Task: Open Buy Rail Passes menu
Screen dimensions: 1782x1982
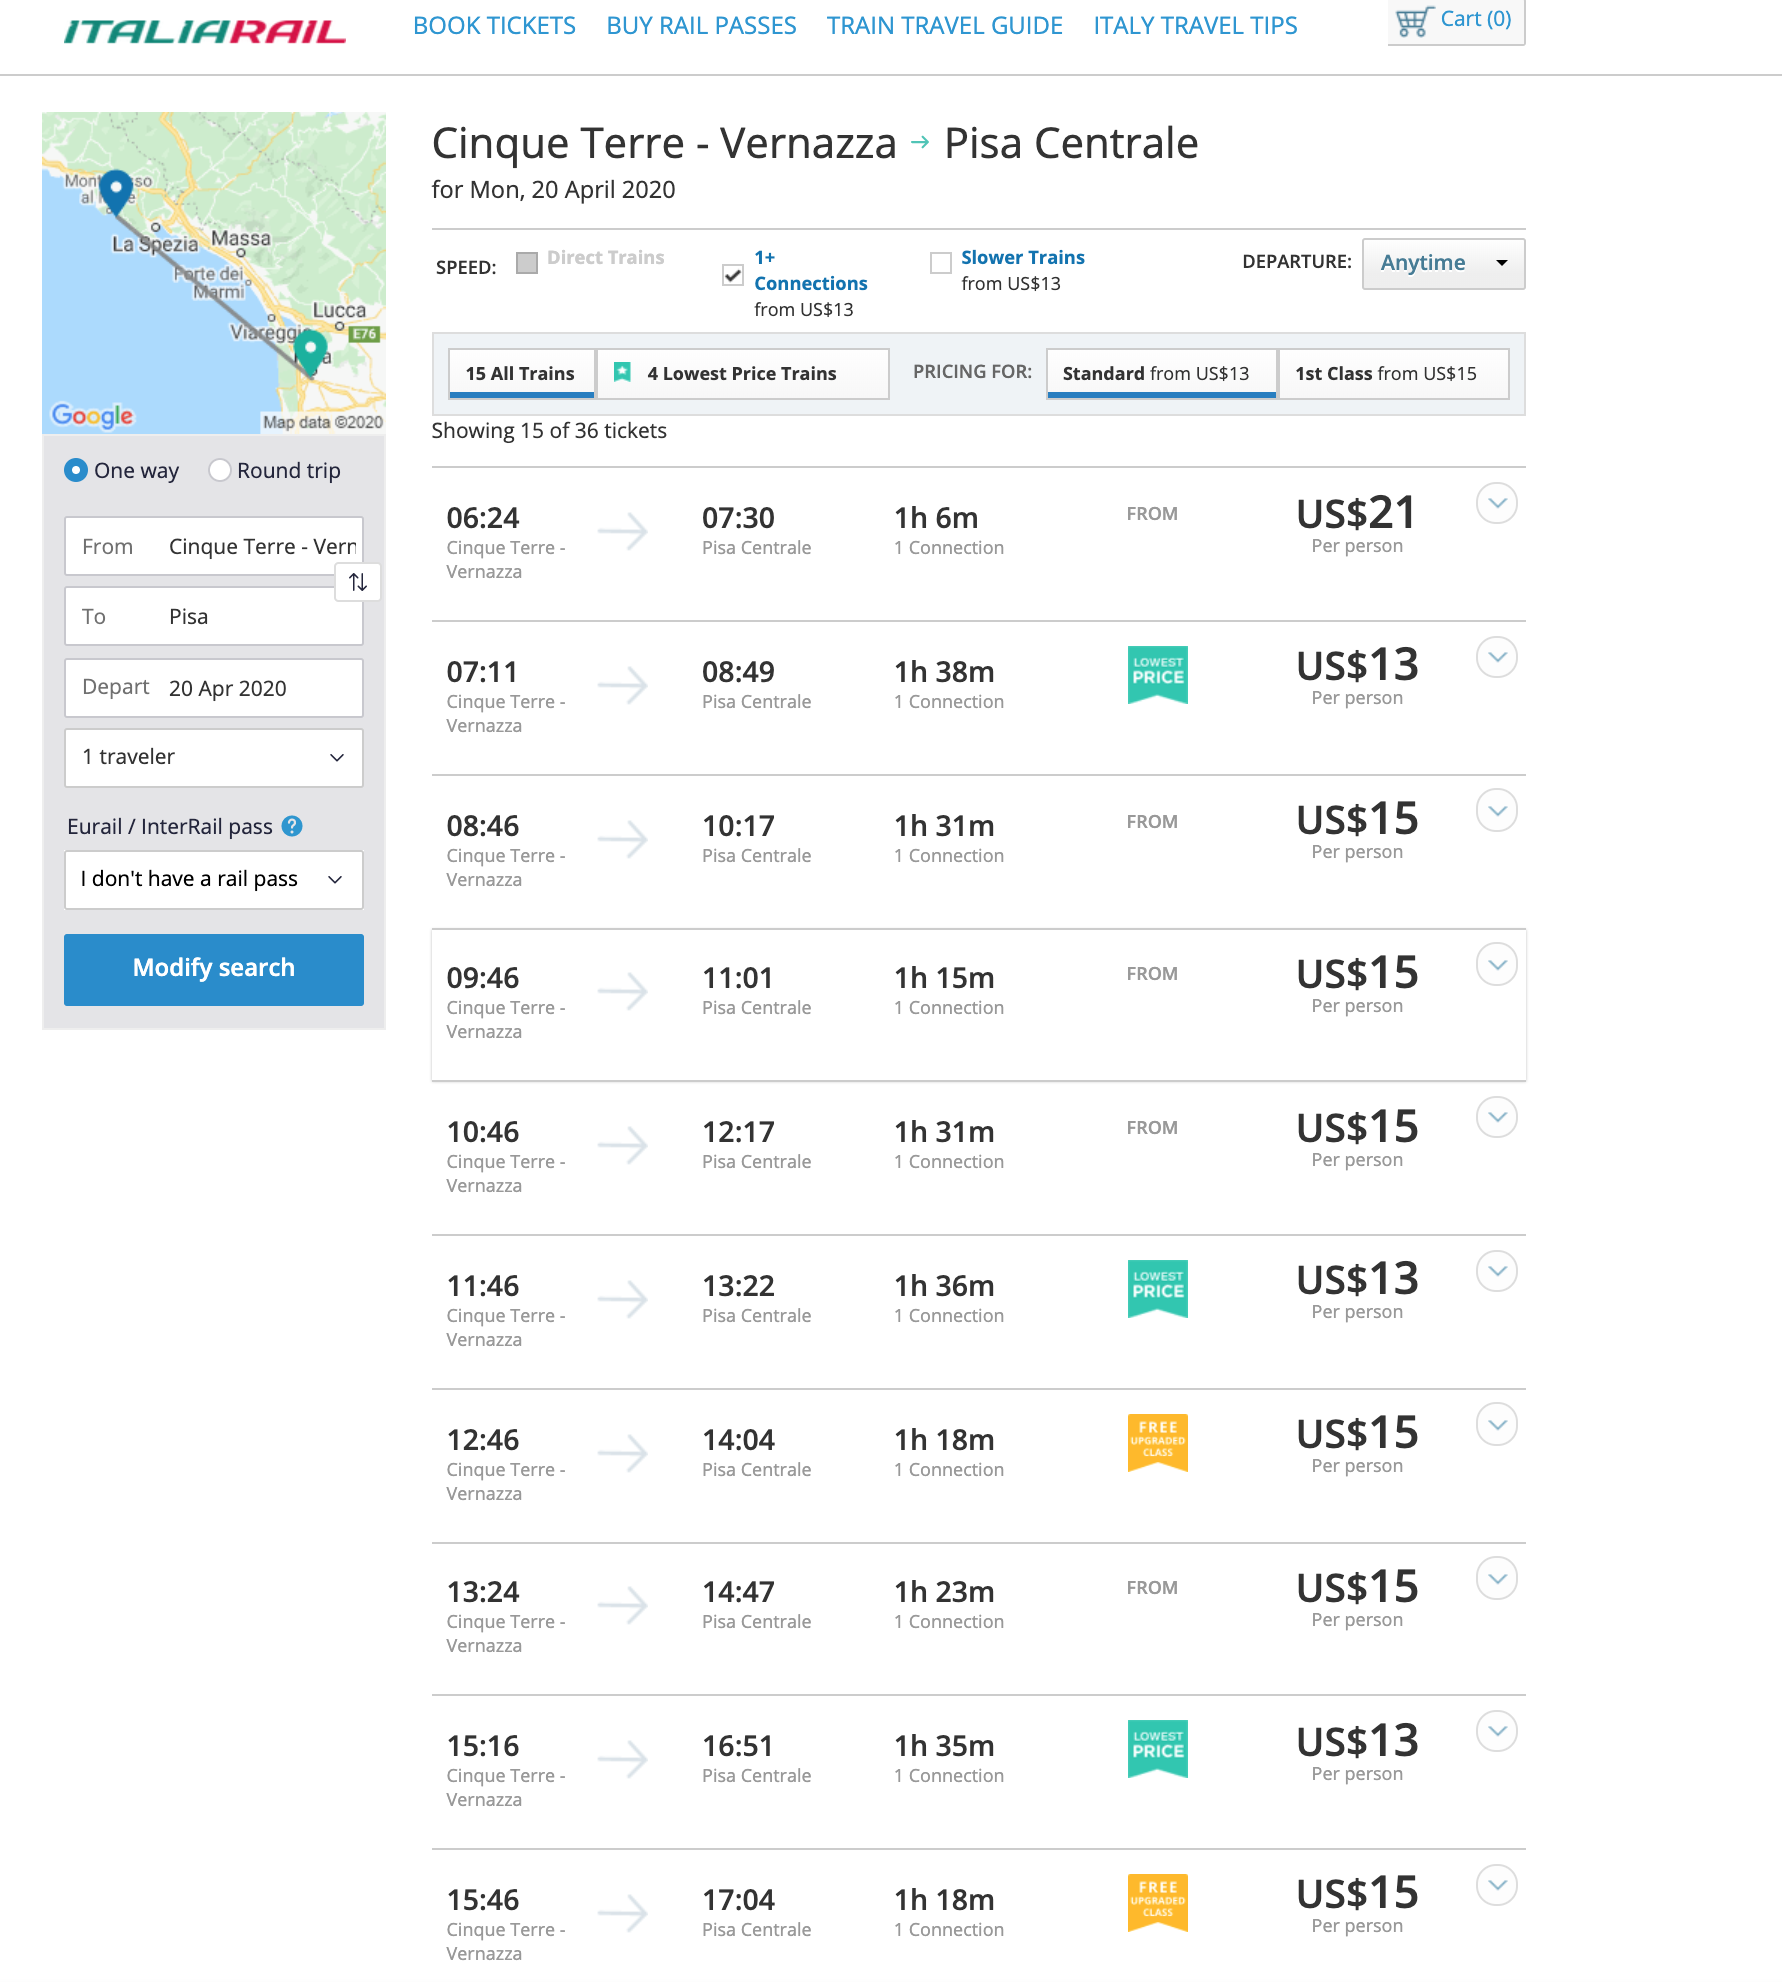Action: click(701, 26)
